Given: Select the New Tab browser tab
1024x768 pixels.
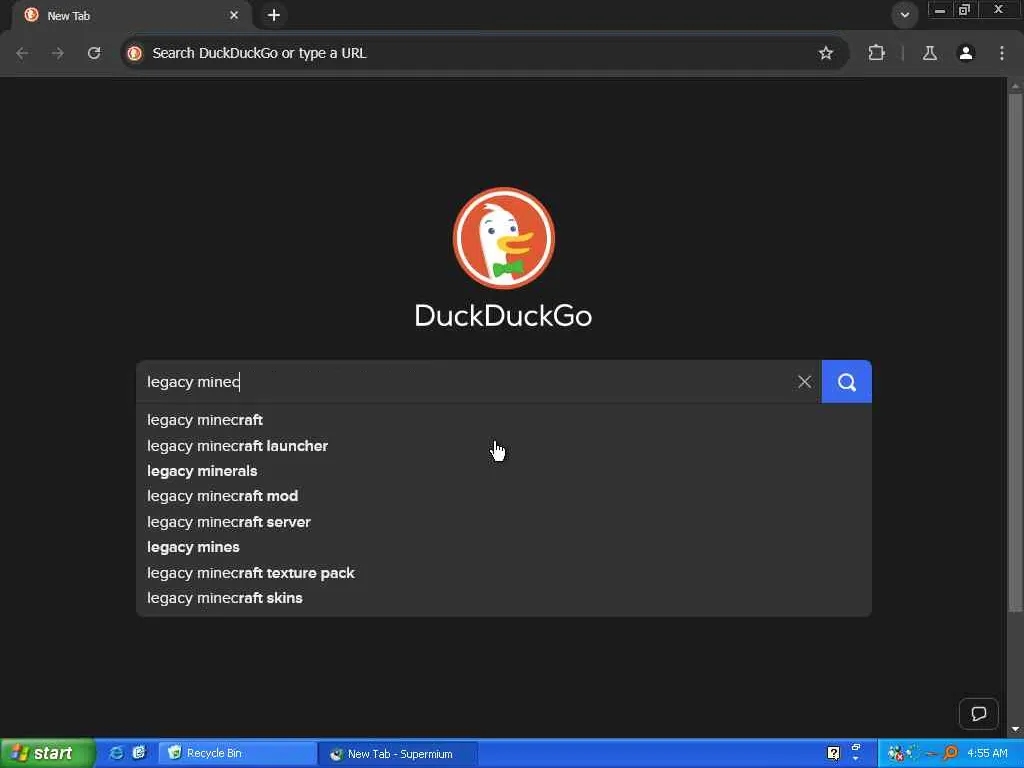Looking at the screenshot, I should [131, 15].
